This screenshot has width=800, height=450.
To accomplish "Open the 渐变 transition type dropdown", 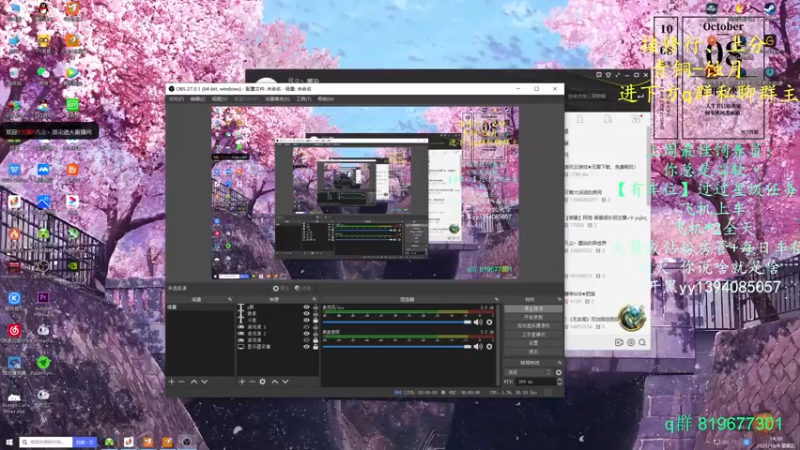I will [x=528, y=372].
